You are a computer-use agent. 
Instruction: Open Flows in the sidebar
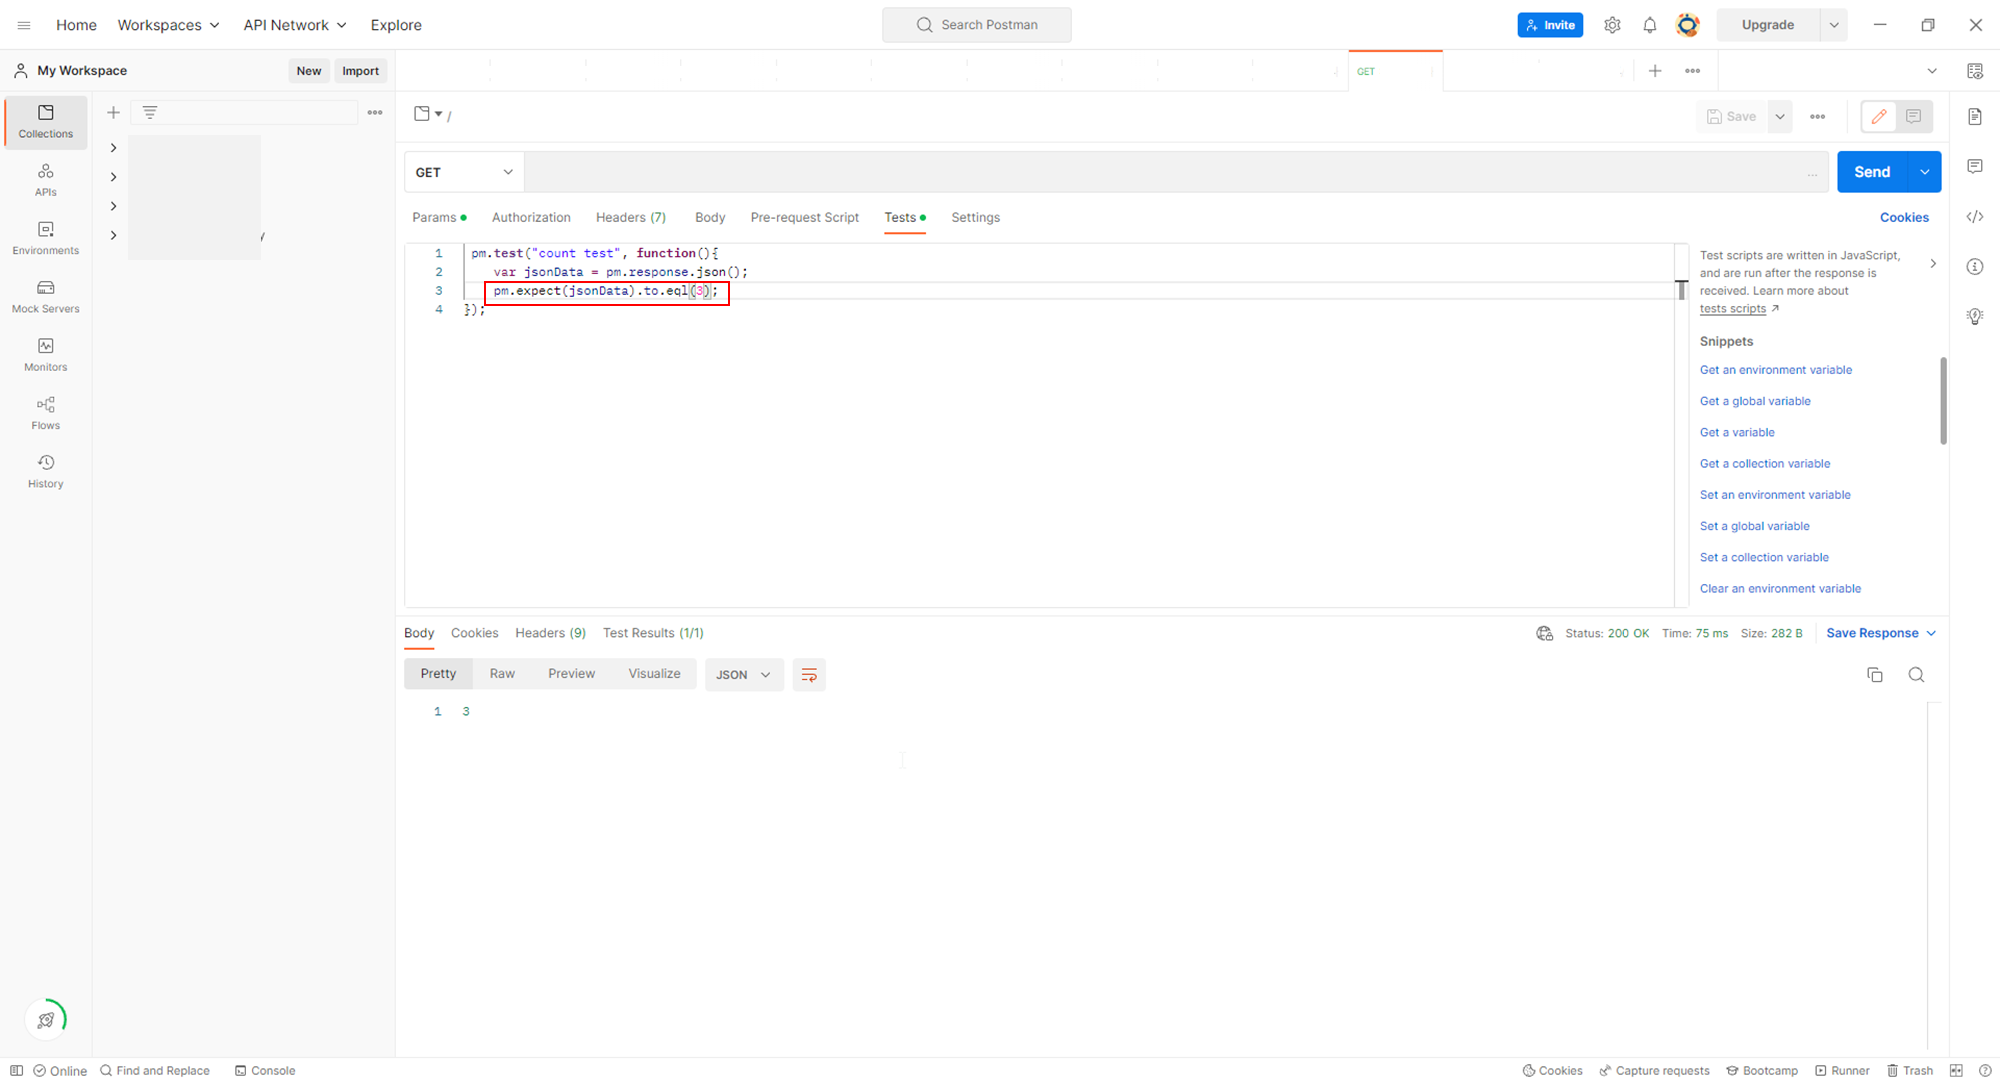coord(45,412)
